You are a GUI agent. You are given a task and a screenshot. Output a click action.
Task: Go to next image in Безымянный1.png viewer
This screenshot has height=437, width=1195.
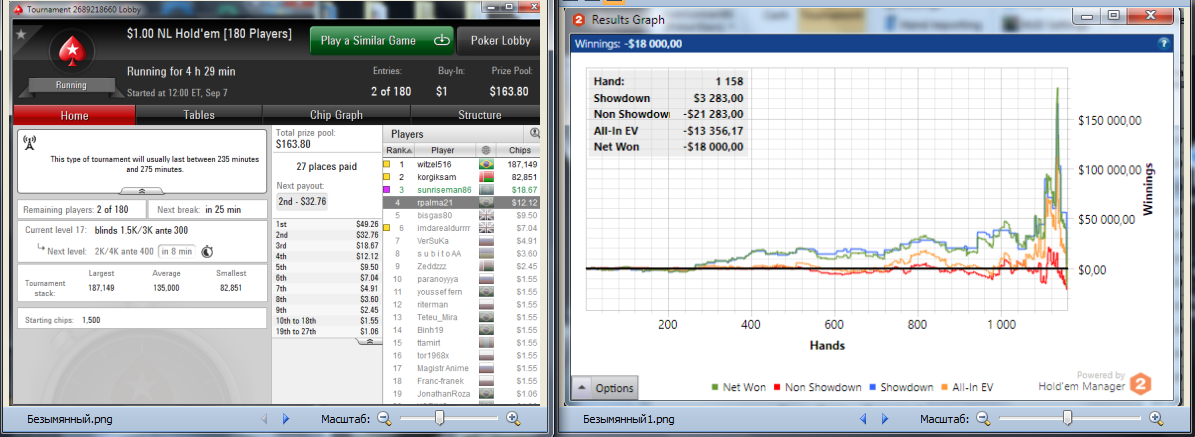coord(885,419)
